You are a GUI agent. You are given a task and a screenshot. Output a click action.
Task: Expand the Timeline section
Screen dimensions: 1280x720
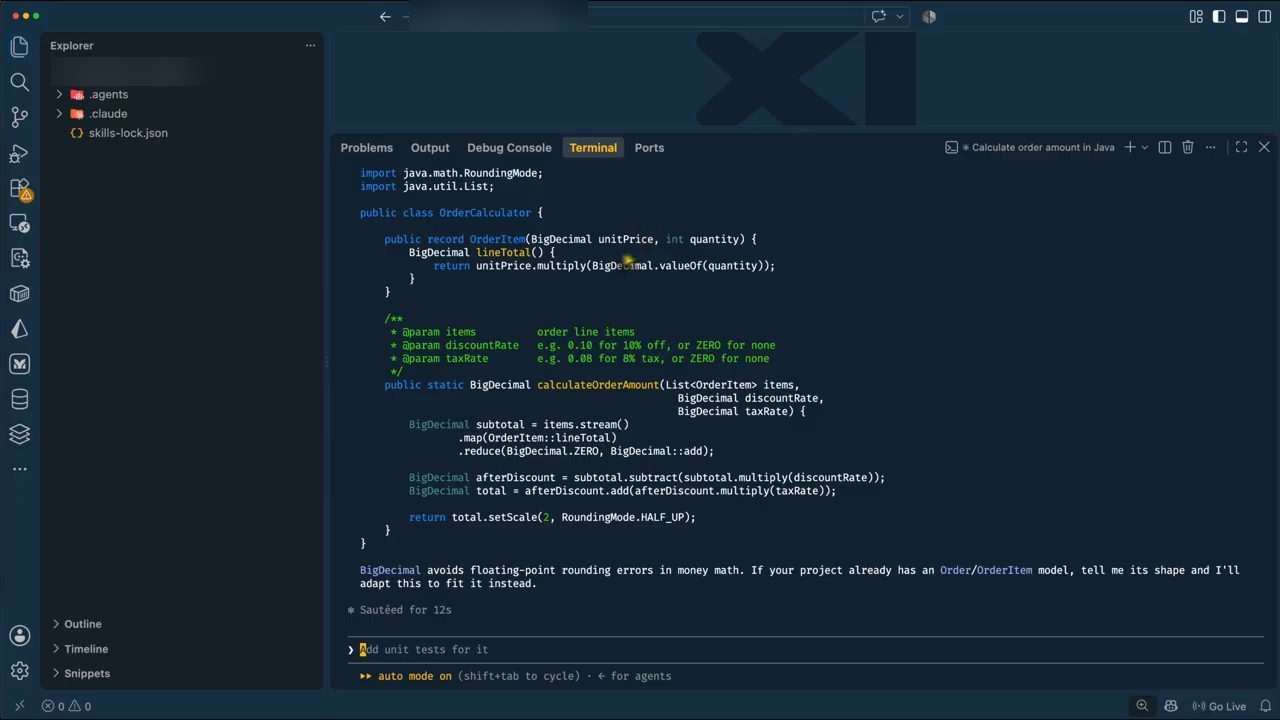click(x=86, y=649)
